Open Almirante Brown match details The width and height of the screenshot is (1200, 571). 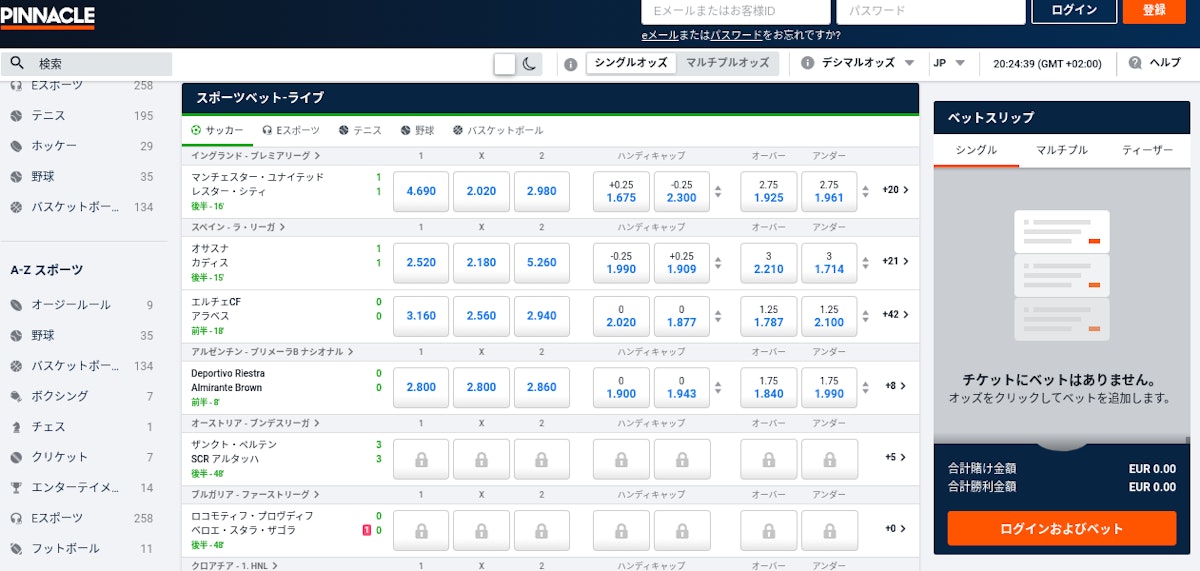point(227,387)
